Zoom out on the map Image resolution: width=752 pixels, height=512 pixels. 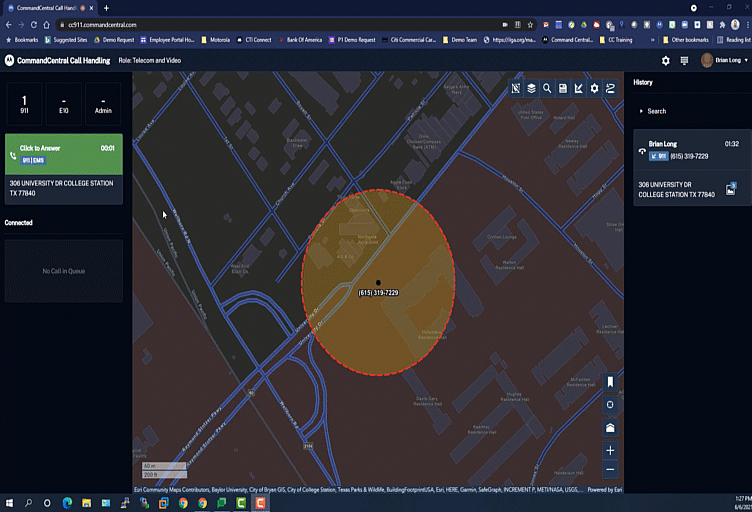tap(610, 470)
